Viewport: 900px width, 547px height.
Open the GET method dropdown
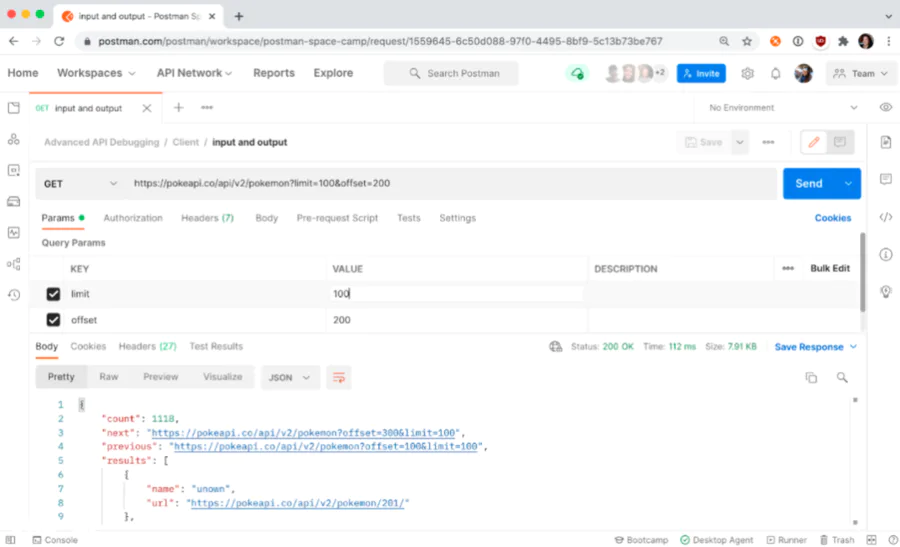pyautogui.click(x=80, y=184)
